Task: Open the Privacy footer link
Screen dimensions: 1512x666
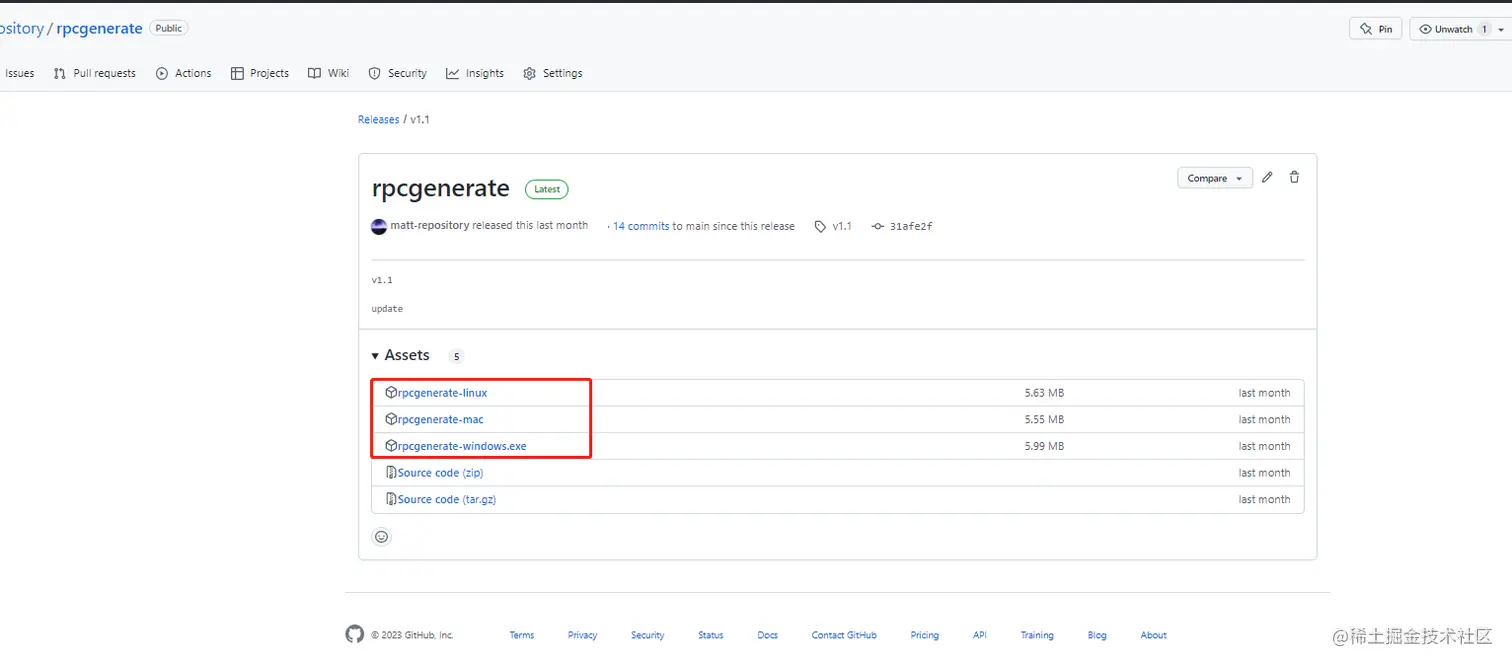Action: [x=583, y=635]
